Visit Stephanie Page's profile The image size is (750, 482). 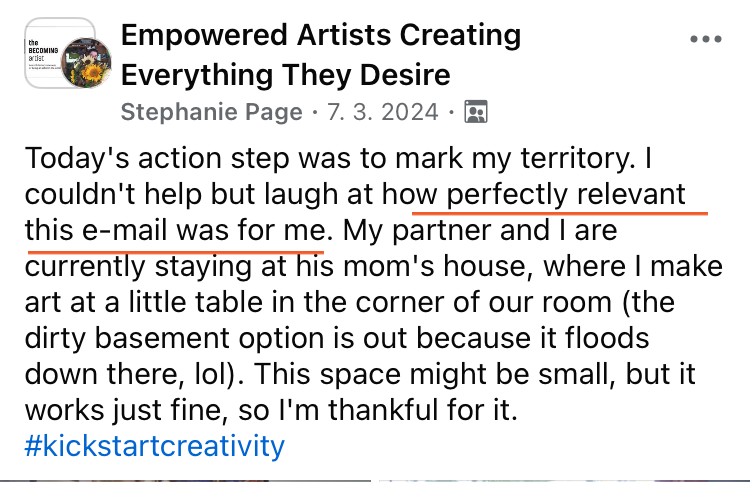(211, 112)
